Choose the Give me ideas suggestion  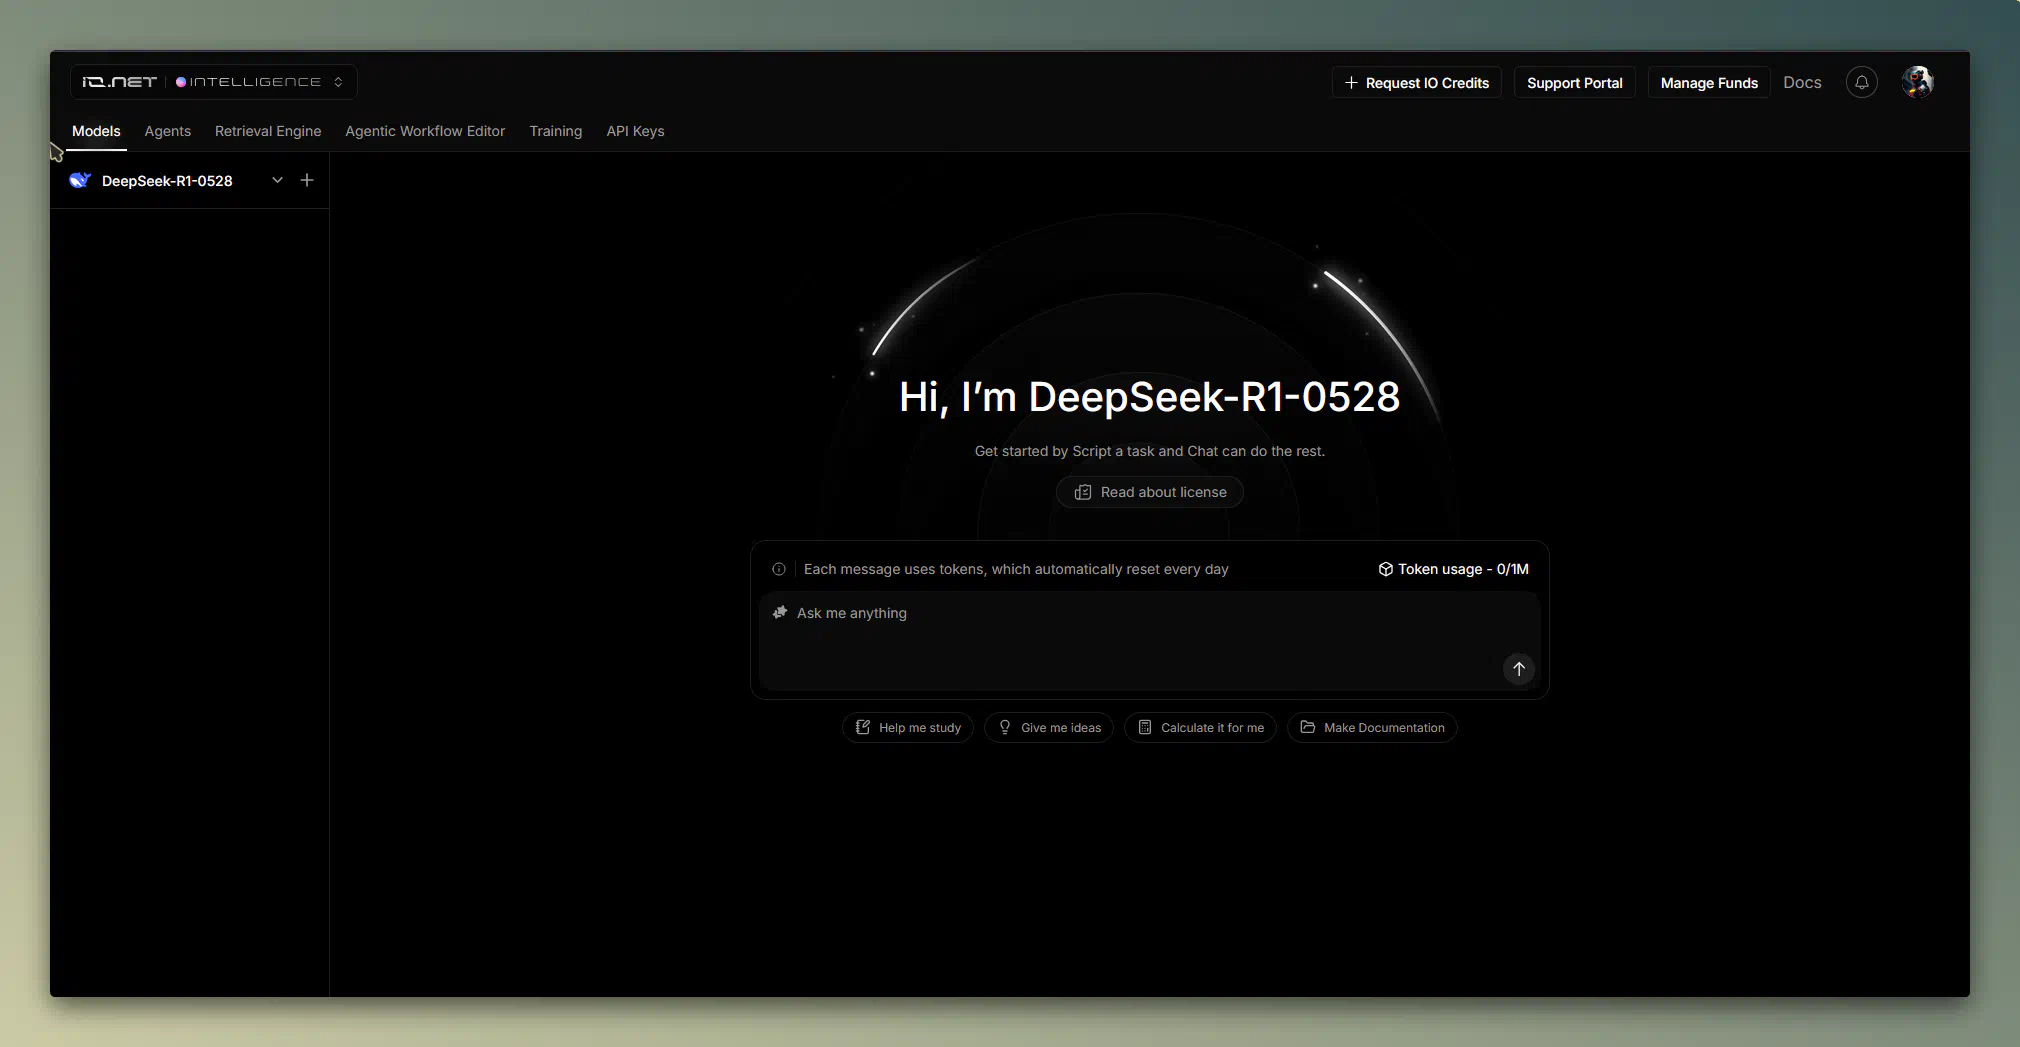[x=1049, y=727]
